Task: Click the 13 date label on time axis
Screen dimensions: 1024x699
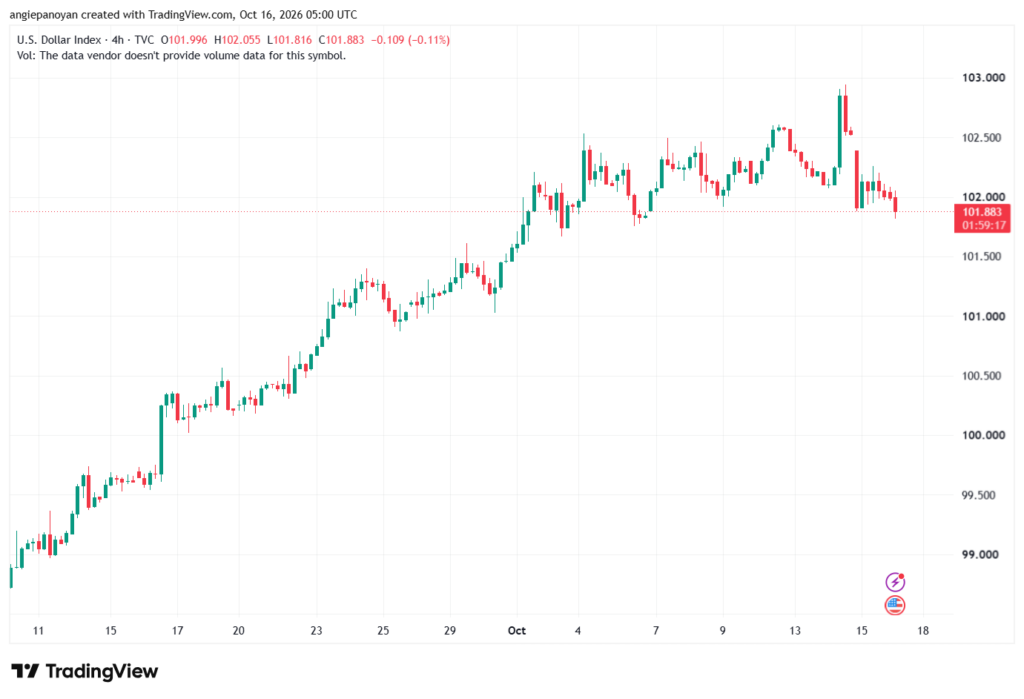Action: click(x=795, y=630)
